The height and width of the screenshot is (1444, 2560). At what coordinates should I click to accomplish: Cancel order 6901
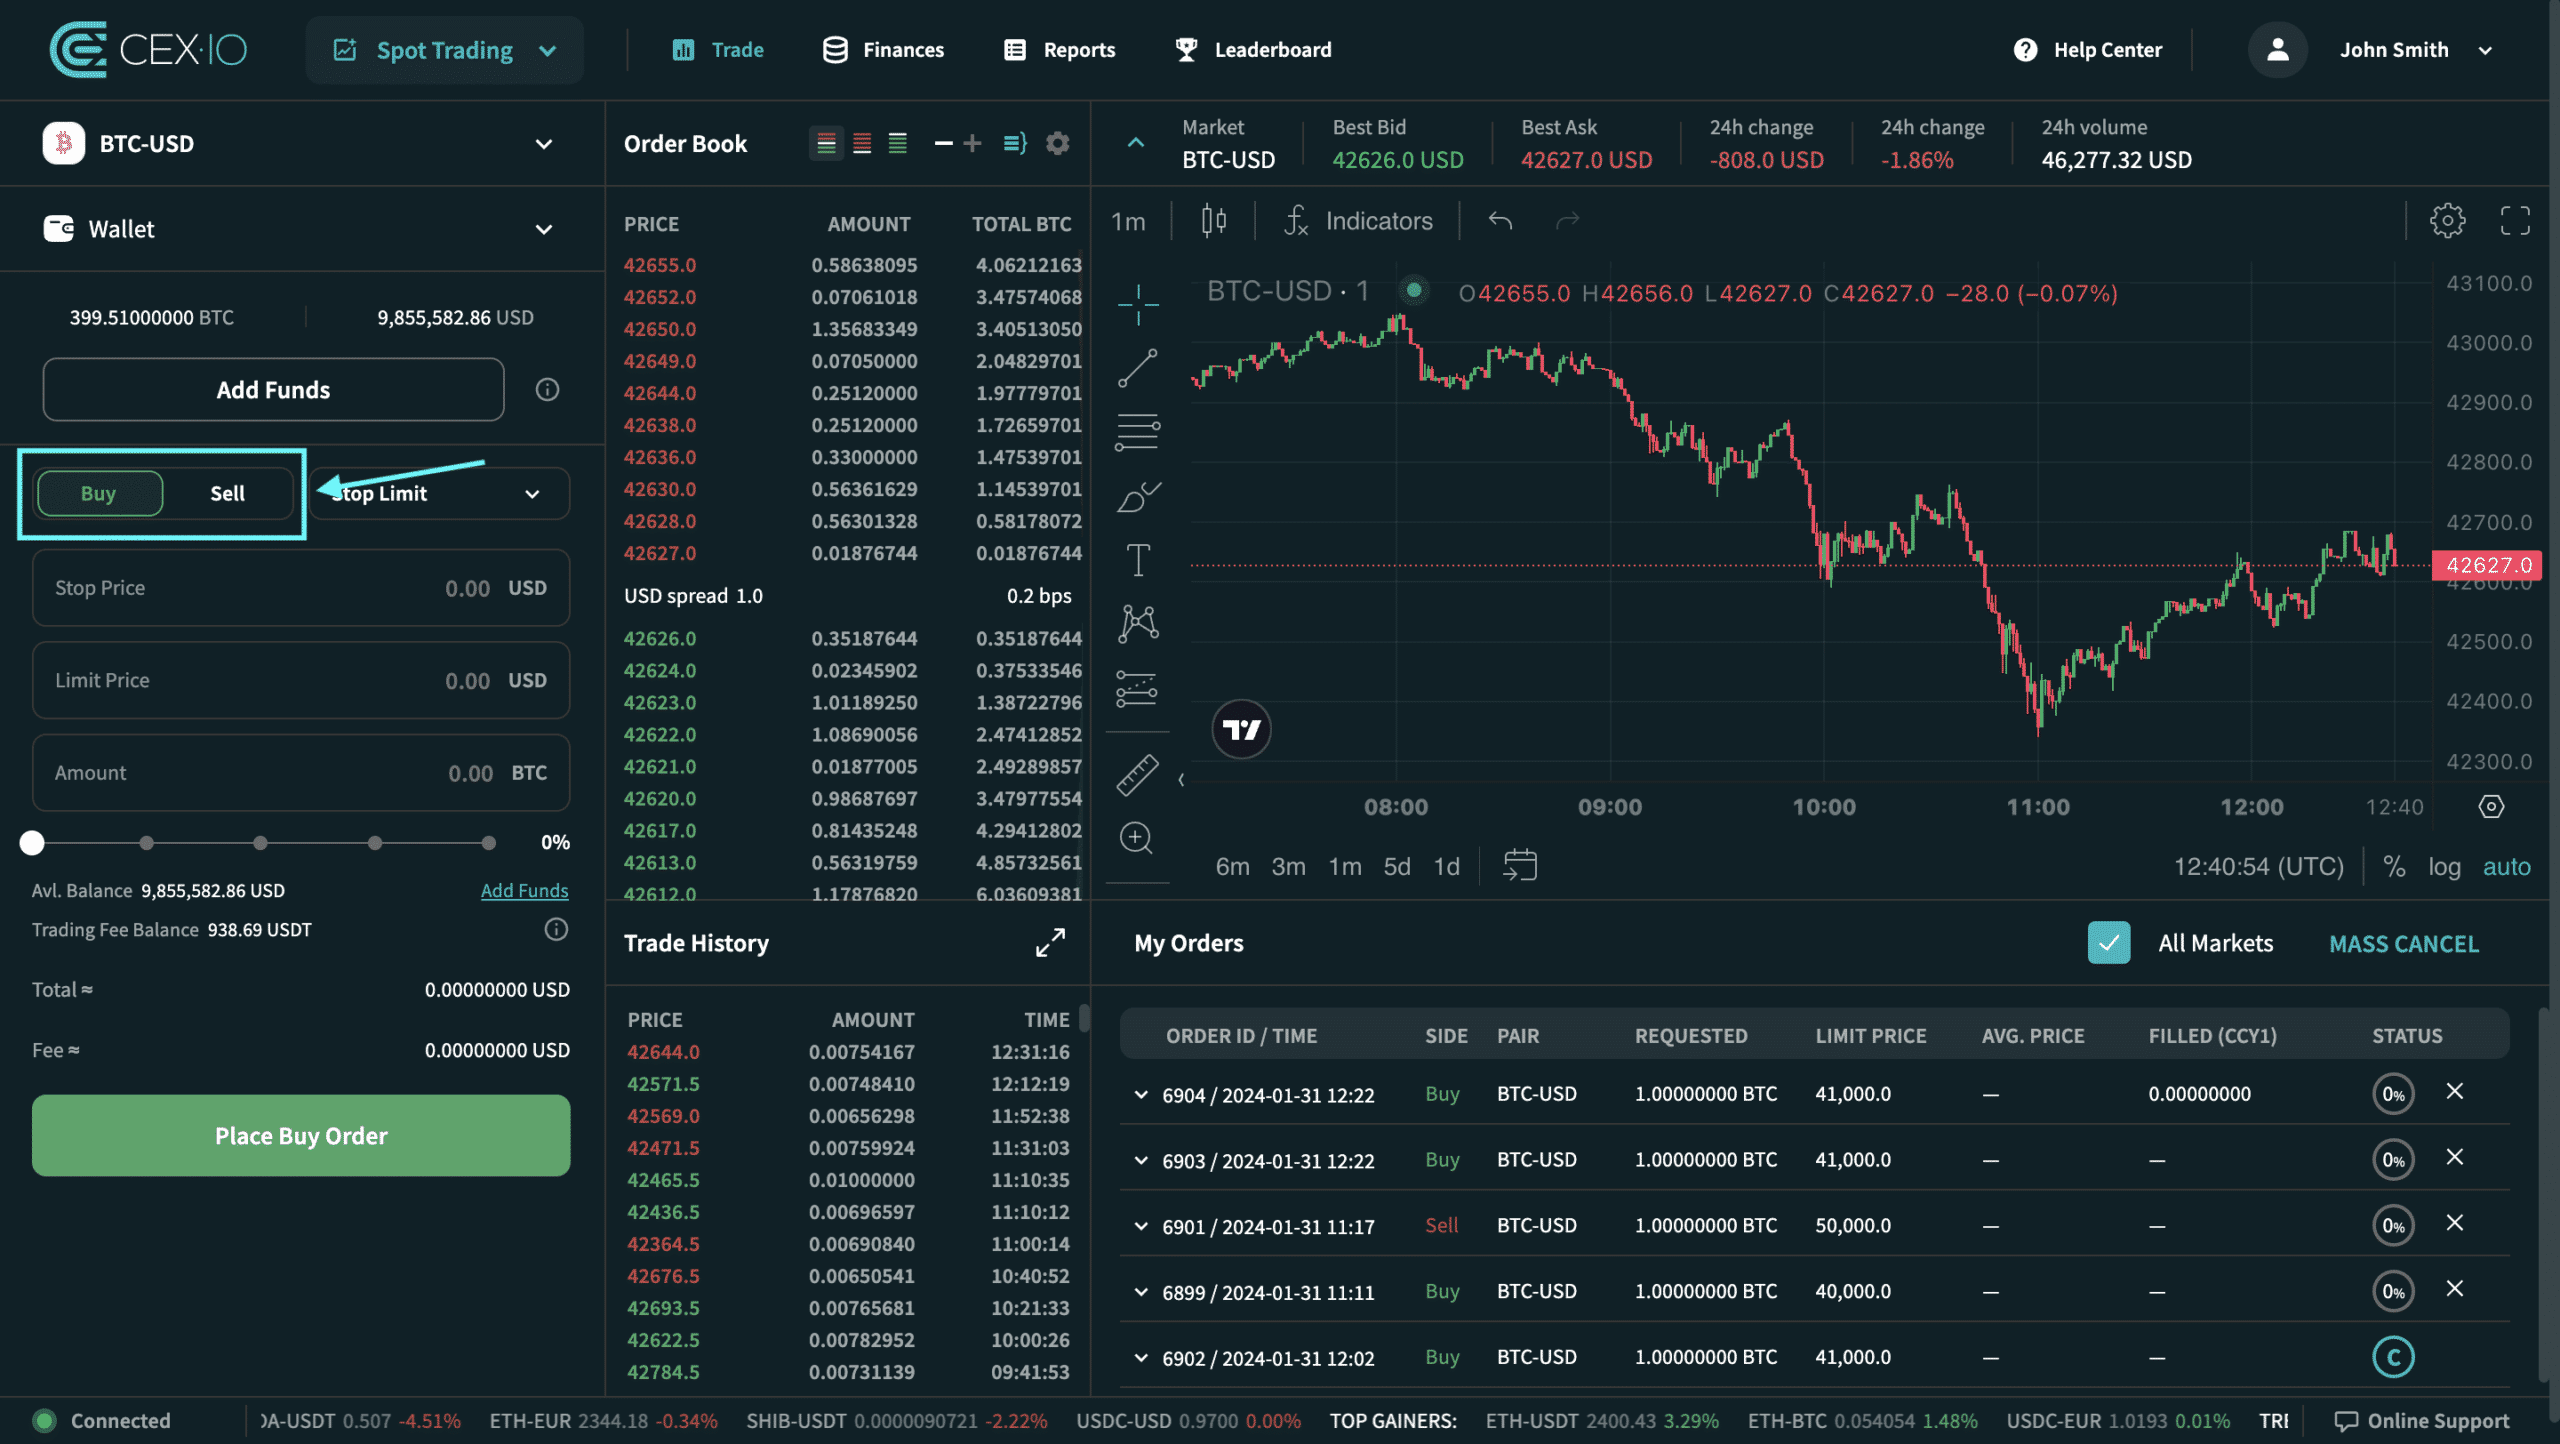coord(2455,1224)
